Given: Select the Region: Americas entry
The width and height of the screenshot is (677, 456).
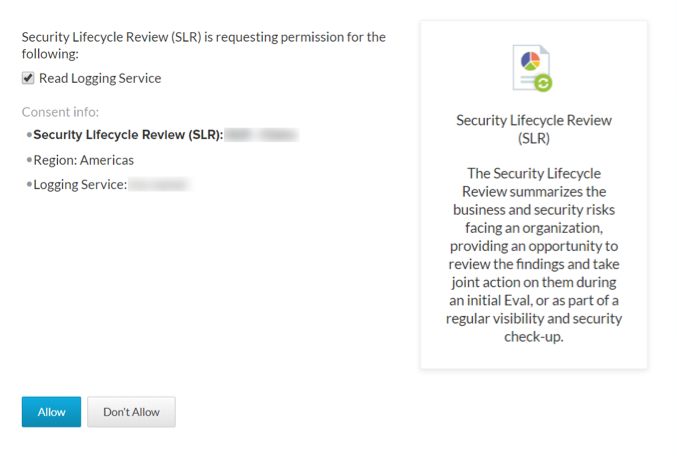Looking at the screenshot, I should [x=83, y=159].
